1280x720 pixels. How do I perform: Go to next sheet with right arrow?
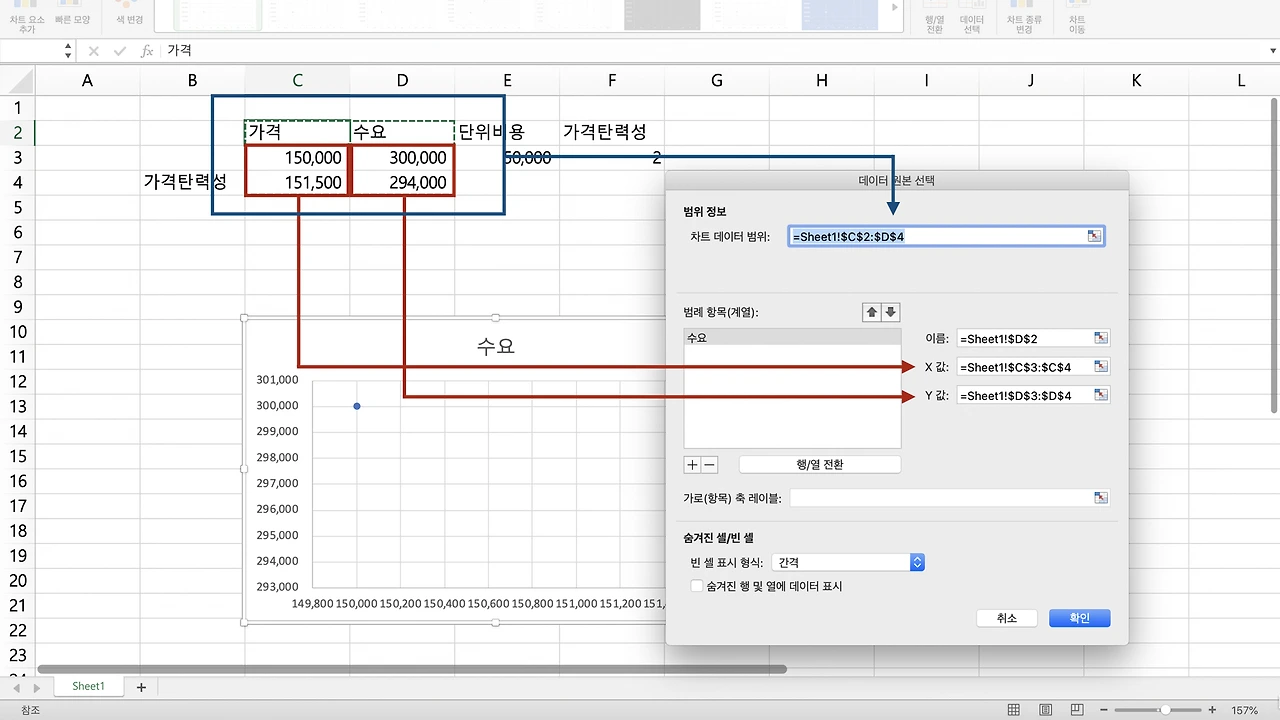(x=37, y=688)
